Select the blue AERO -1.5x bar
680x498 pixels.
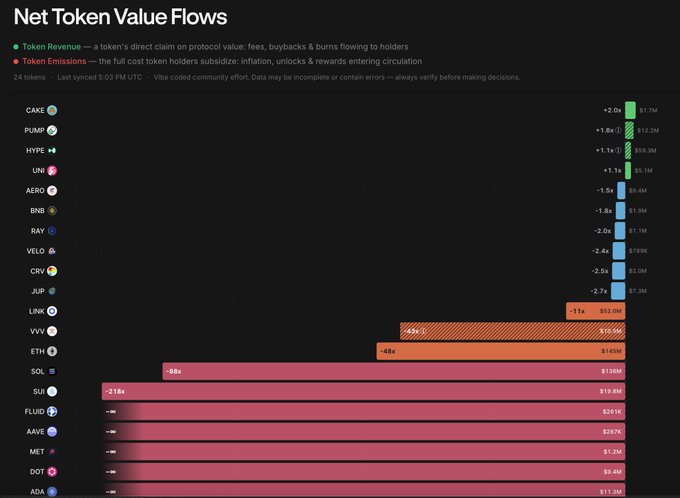[x=621, y=190]
